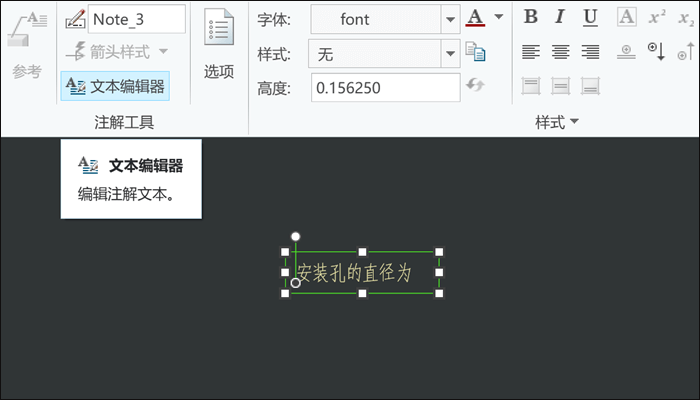Screen dimensions: 700x400
Task: Set vertical alignment to top
Action: click(x=531, y=86)
